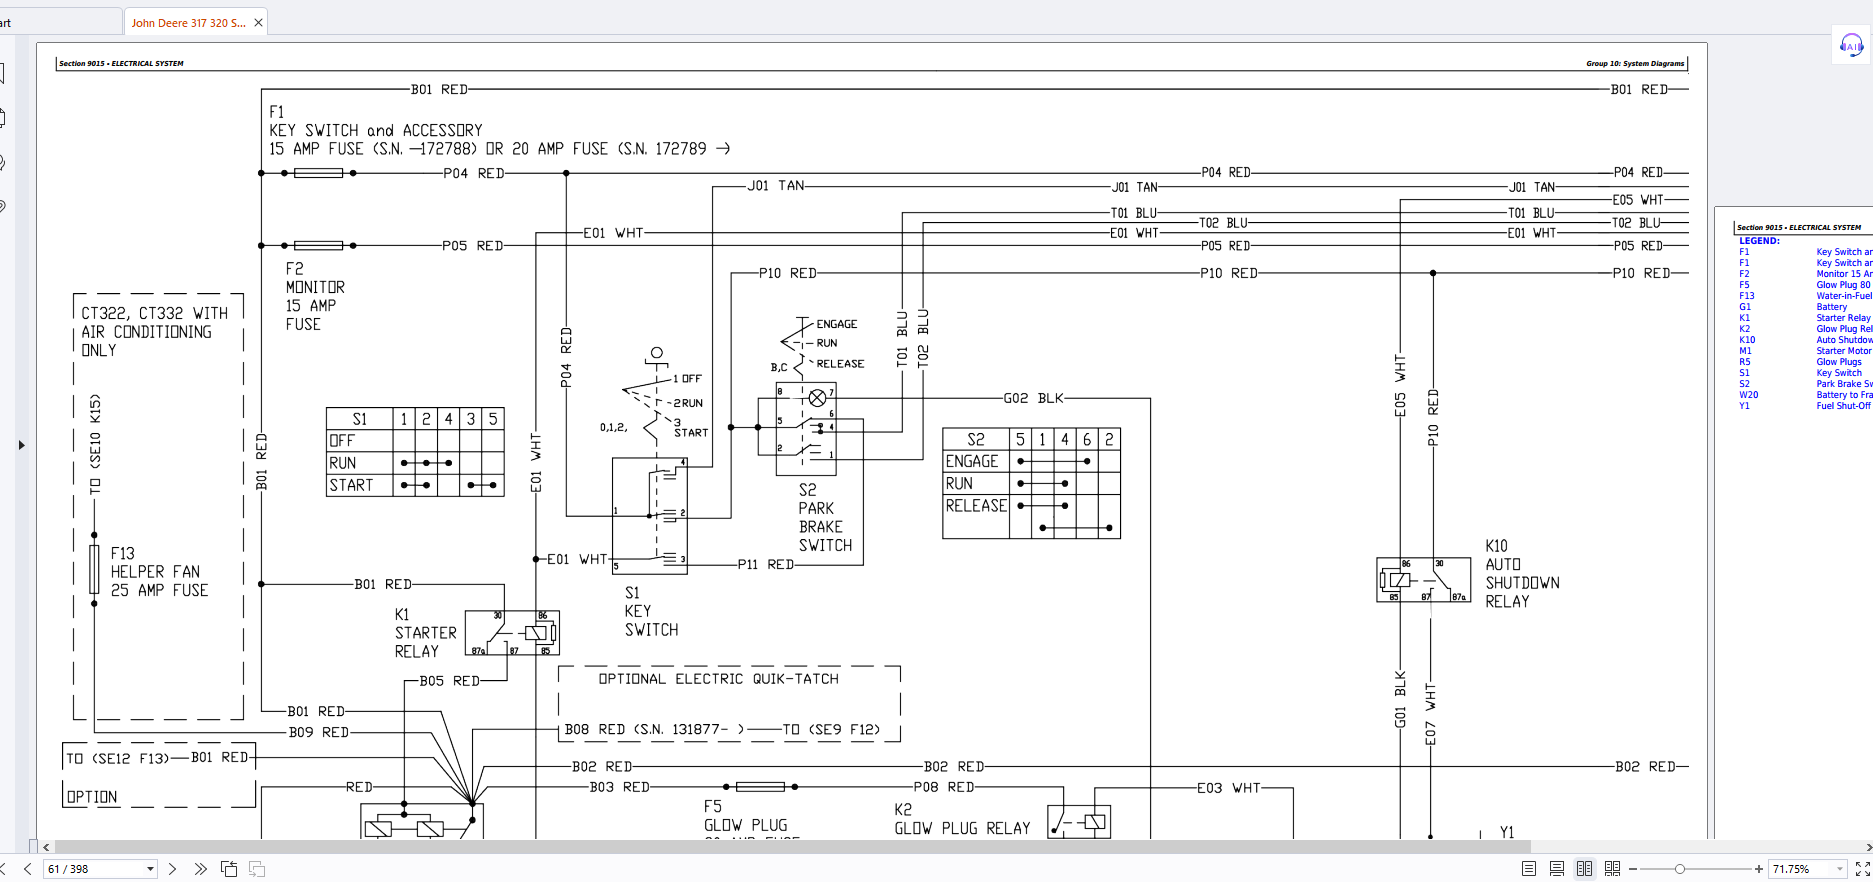Click the previous view icon

pyautogui.click(x=229, y=869)
